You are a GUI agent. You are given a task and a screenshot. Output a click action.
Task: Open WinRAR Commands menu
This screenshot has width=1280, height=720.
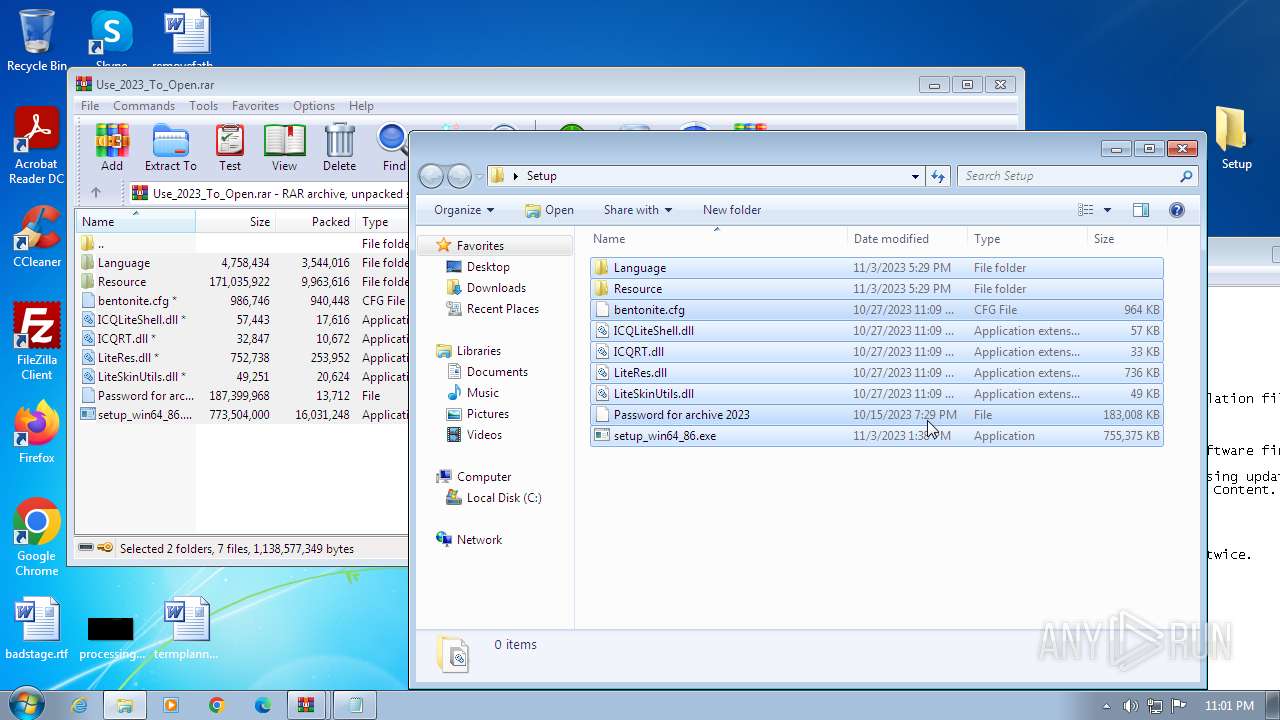click(144, 106)
